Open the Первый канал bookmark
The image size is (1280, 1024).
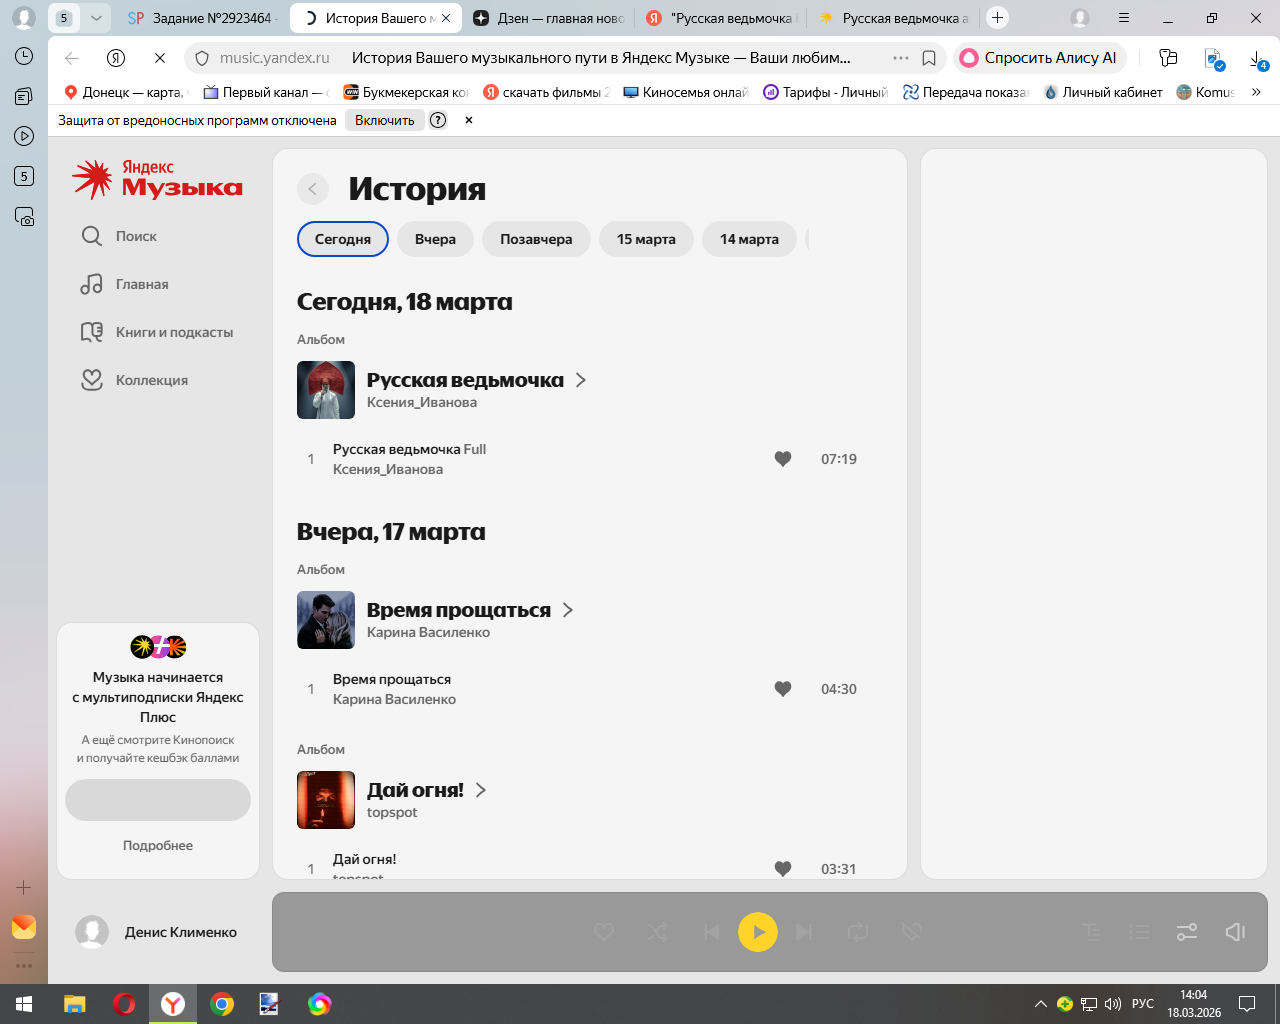(265, 92)
